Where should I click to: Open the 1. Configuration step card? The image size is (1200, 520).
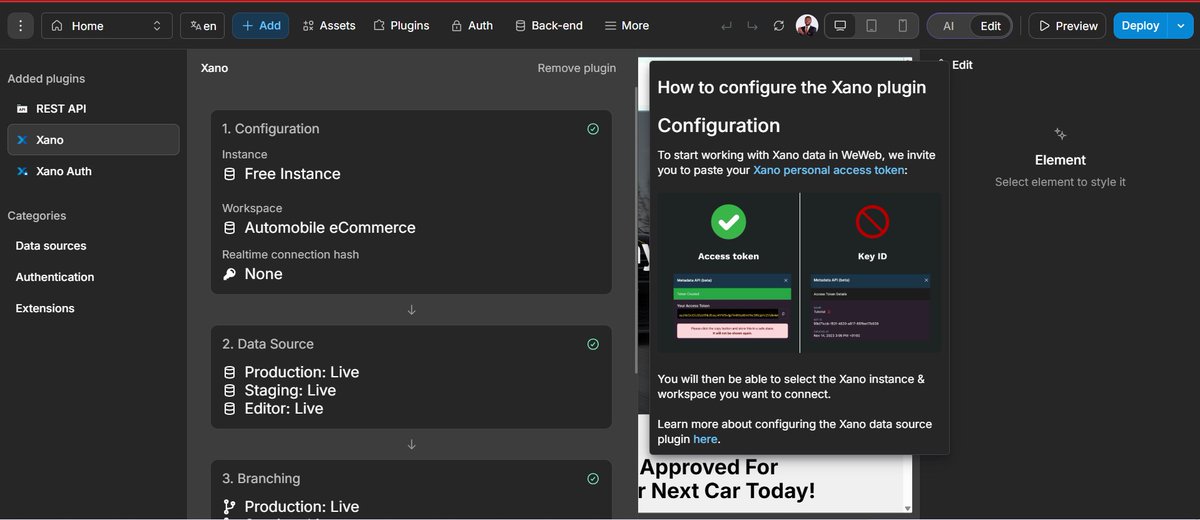[x=411, y=202]
